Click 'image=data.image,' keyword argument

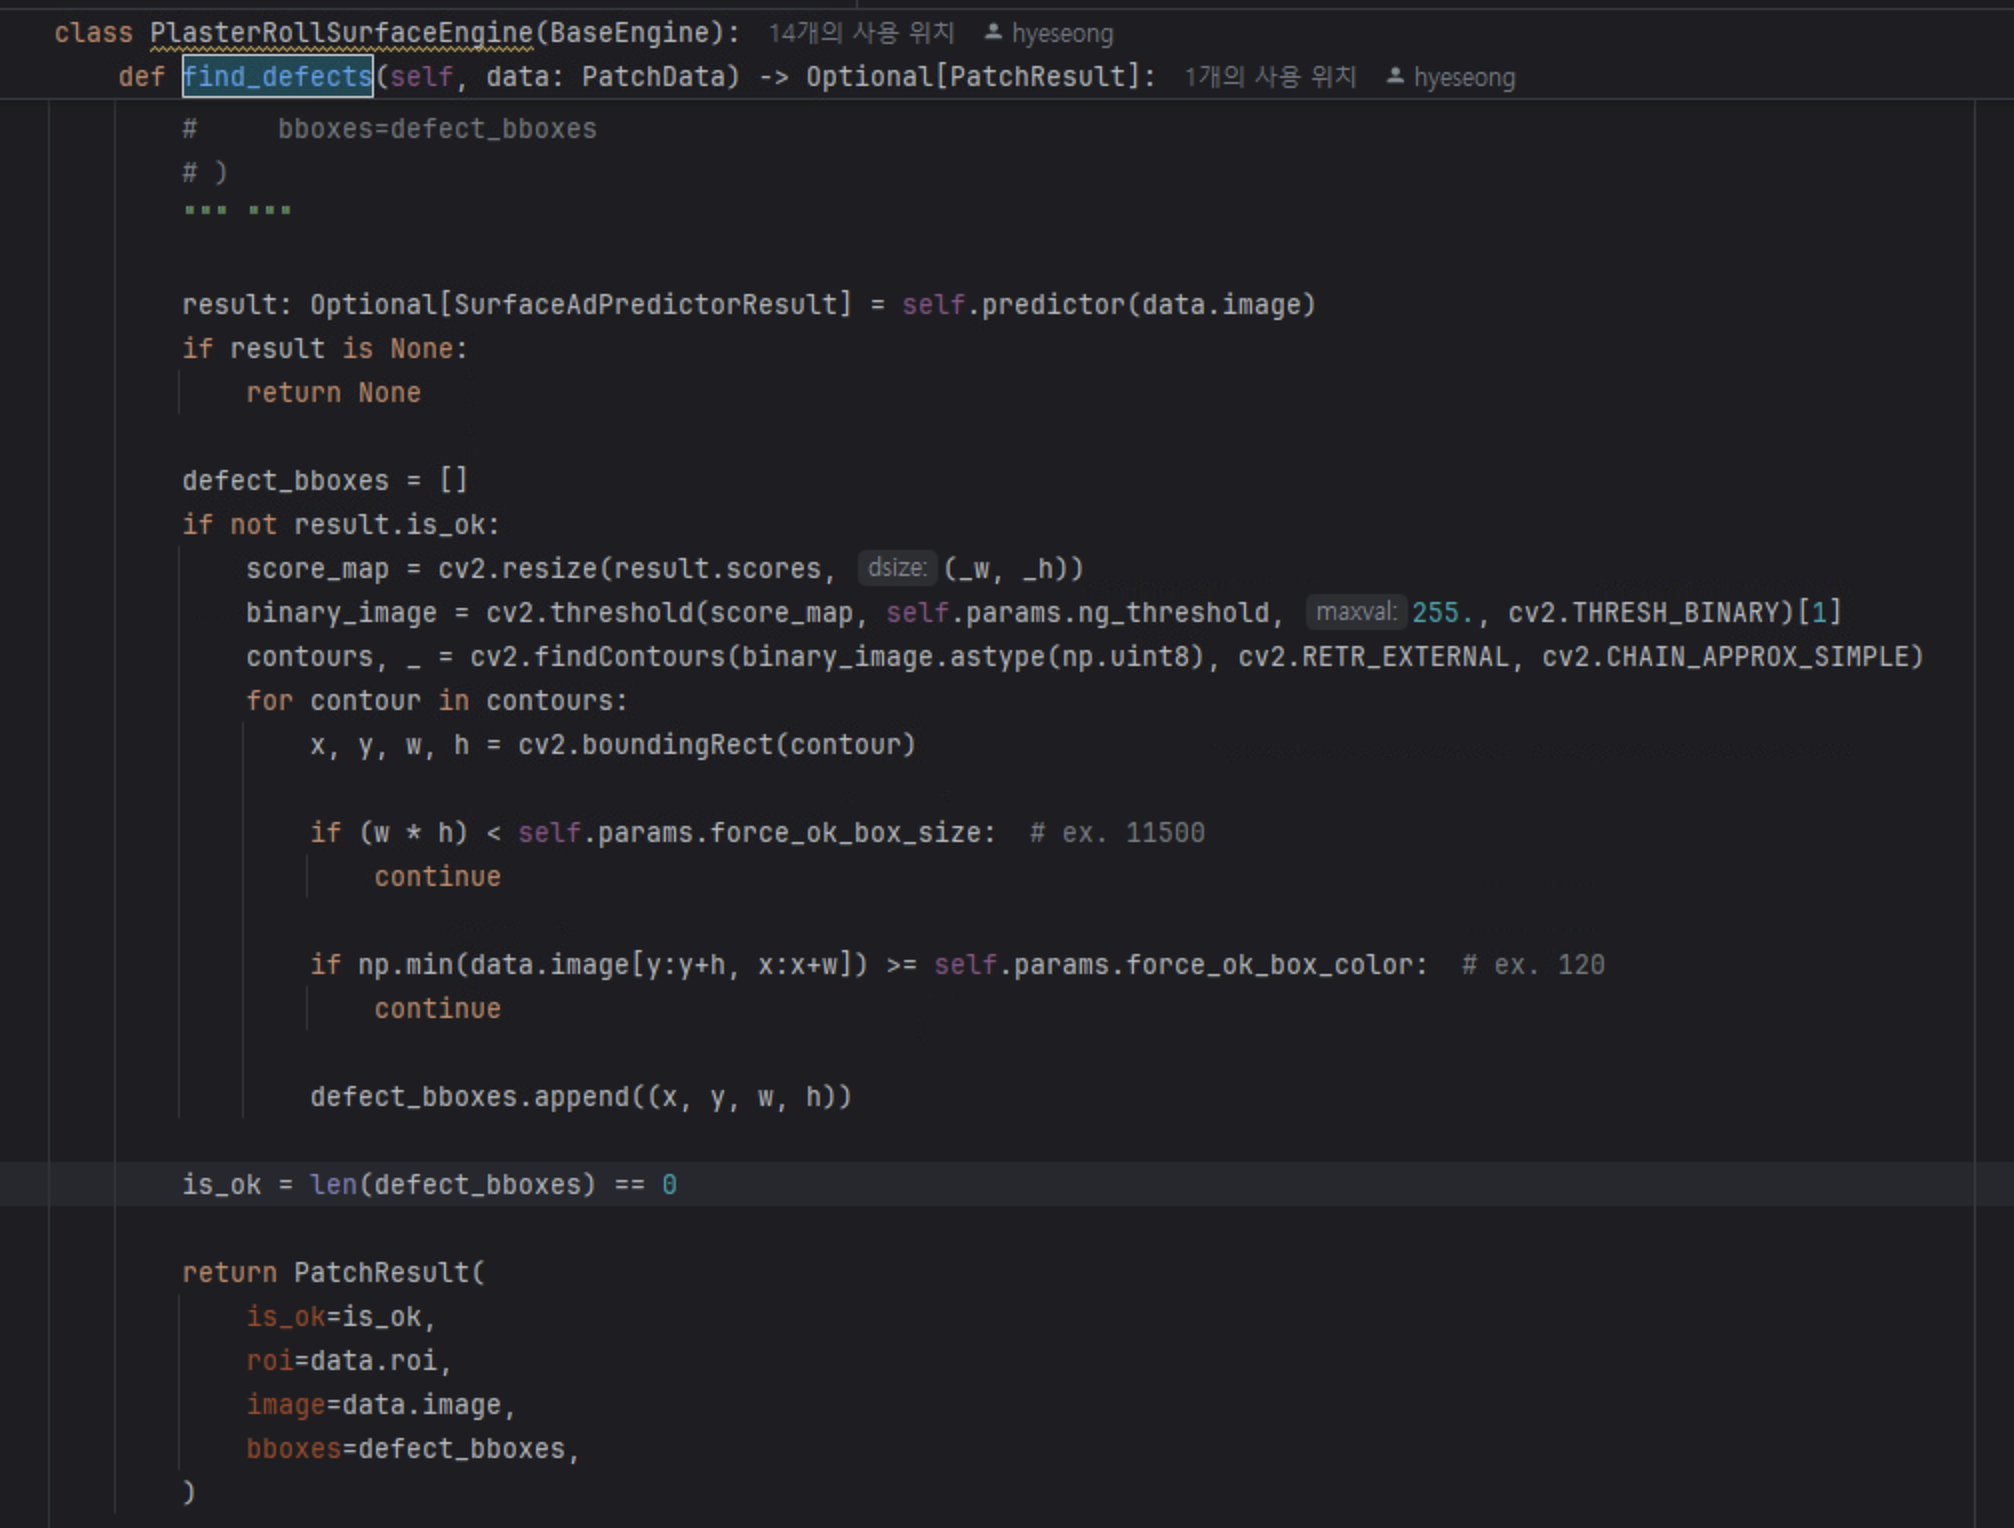pos(381,1405)
